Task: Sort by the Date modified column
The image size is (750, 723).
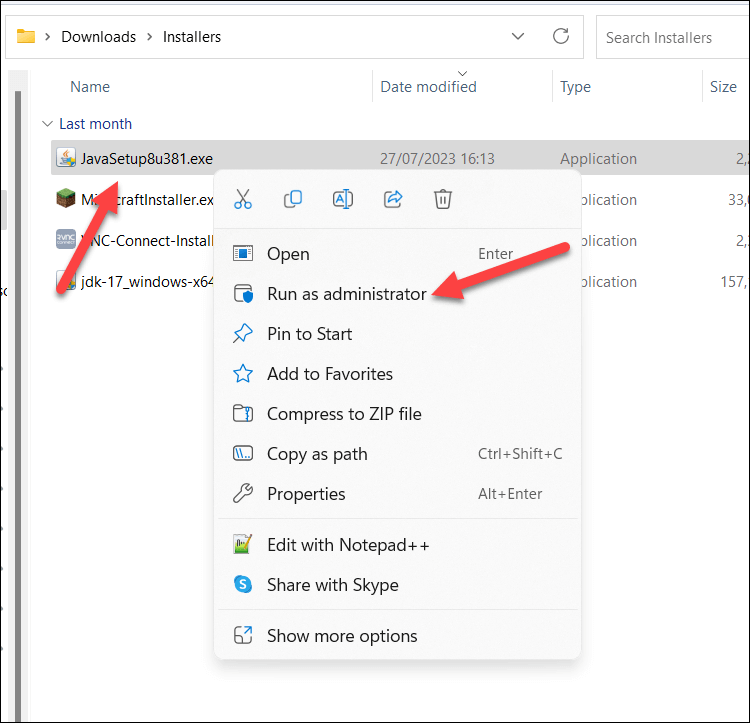Action: [x=428, y=87]
